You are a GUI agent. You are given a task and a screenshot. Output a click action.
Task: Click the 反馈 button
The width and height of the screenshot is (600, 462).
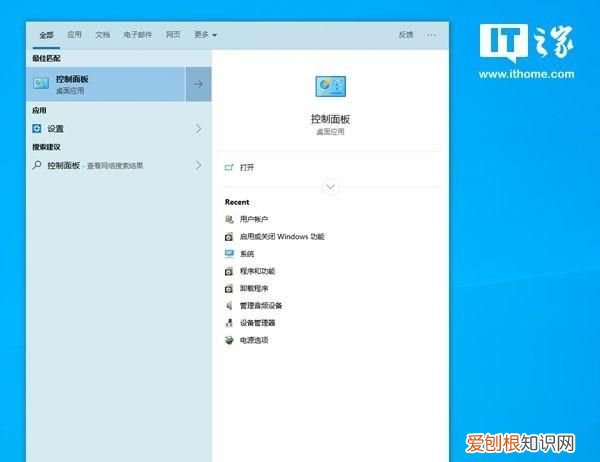406,35
